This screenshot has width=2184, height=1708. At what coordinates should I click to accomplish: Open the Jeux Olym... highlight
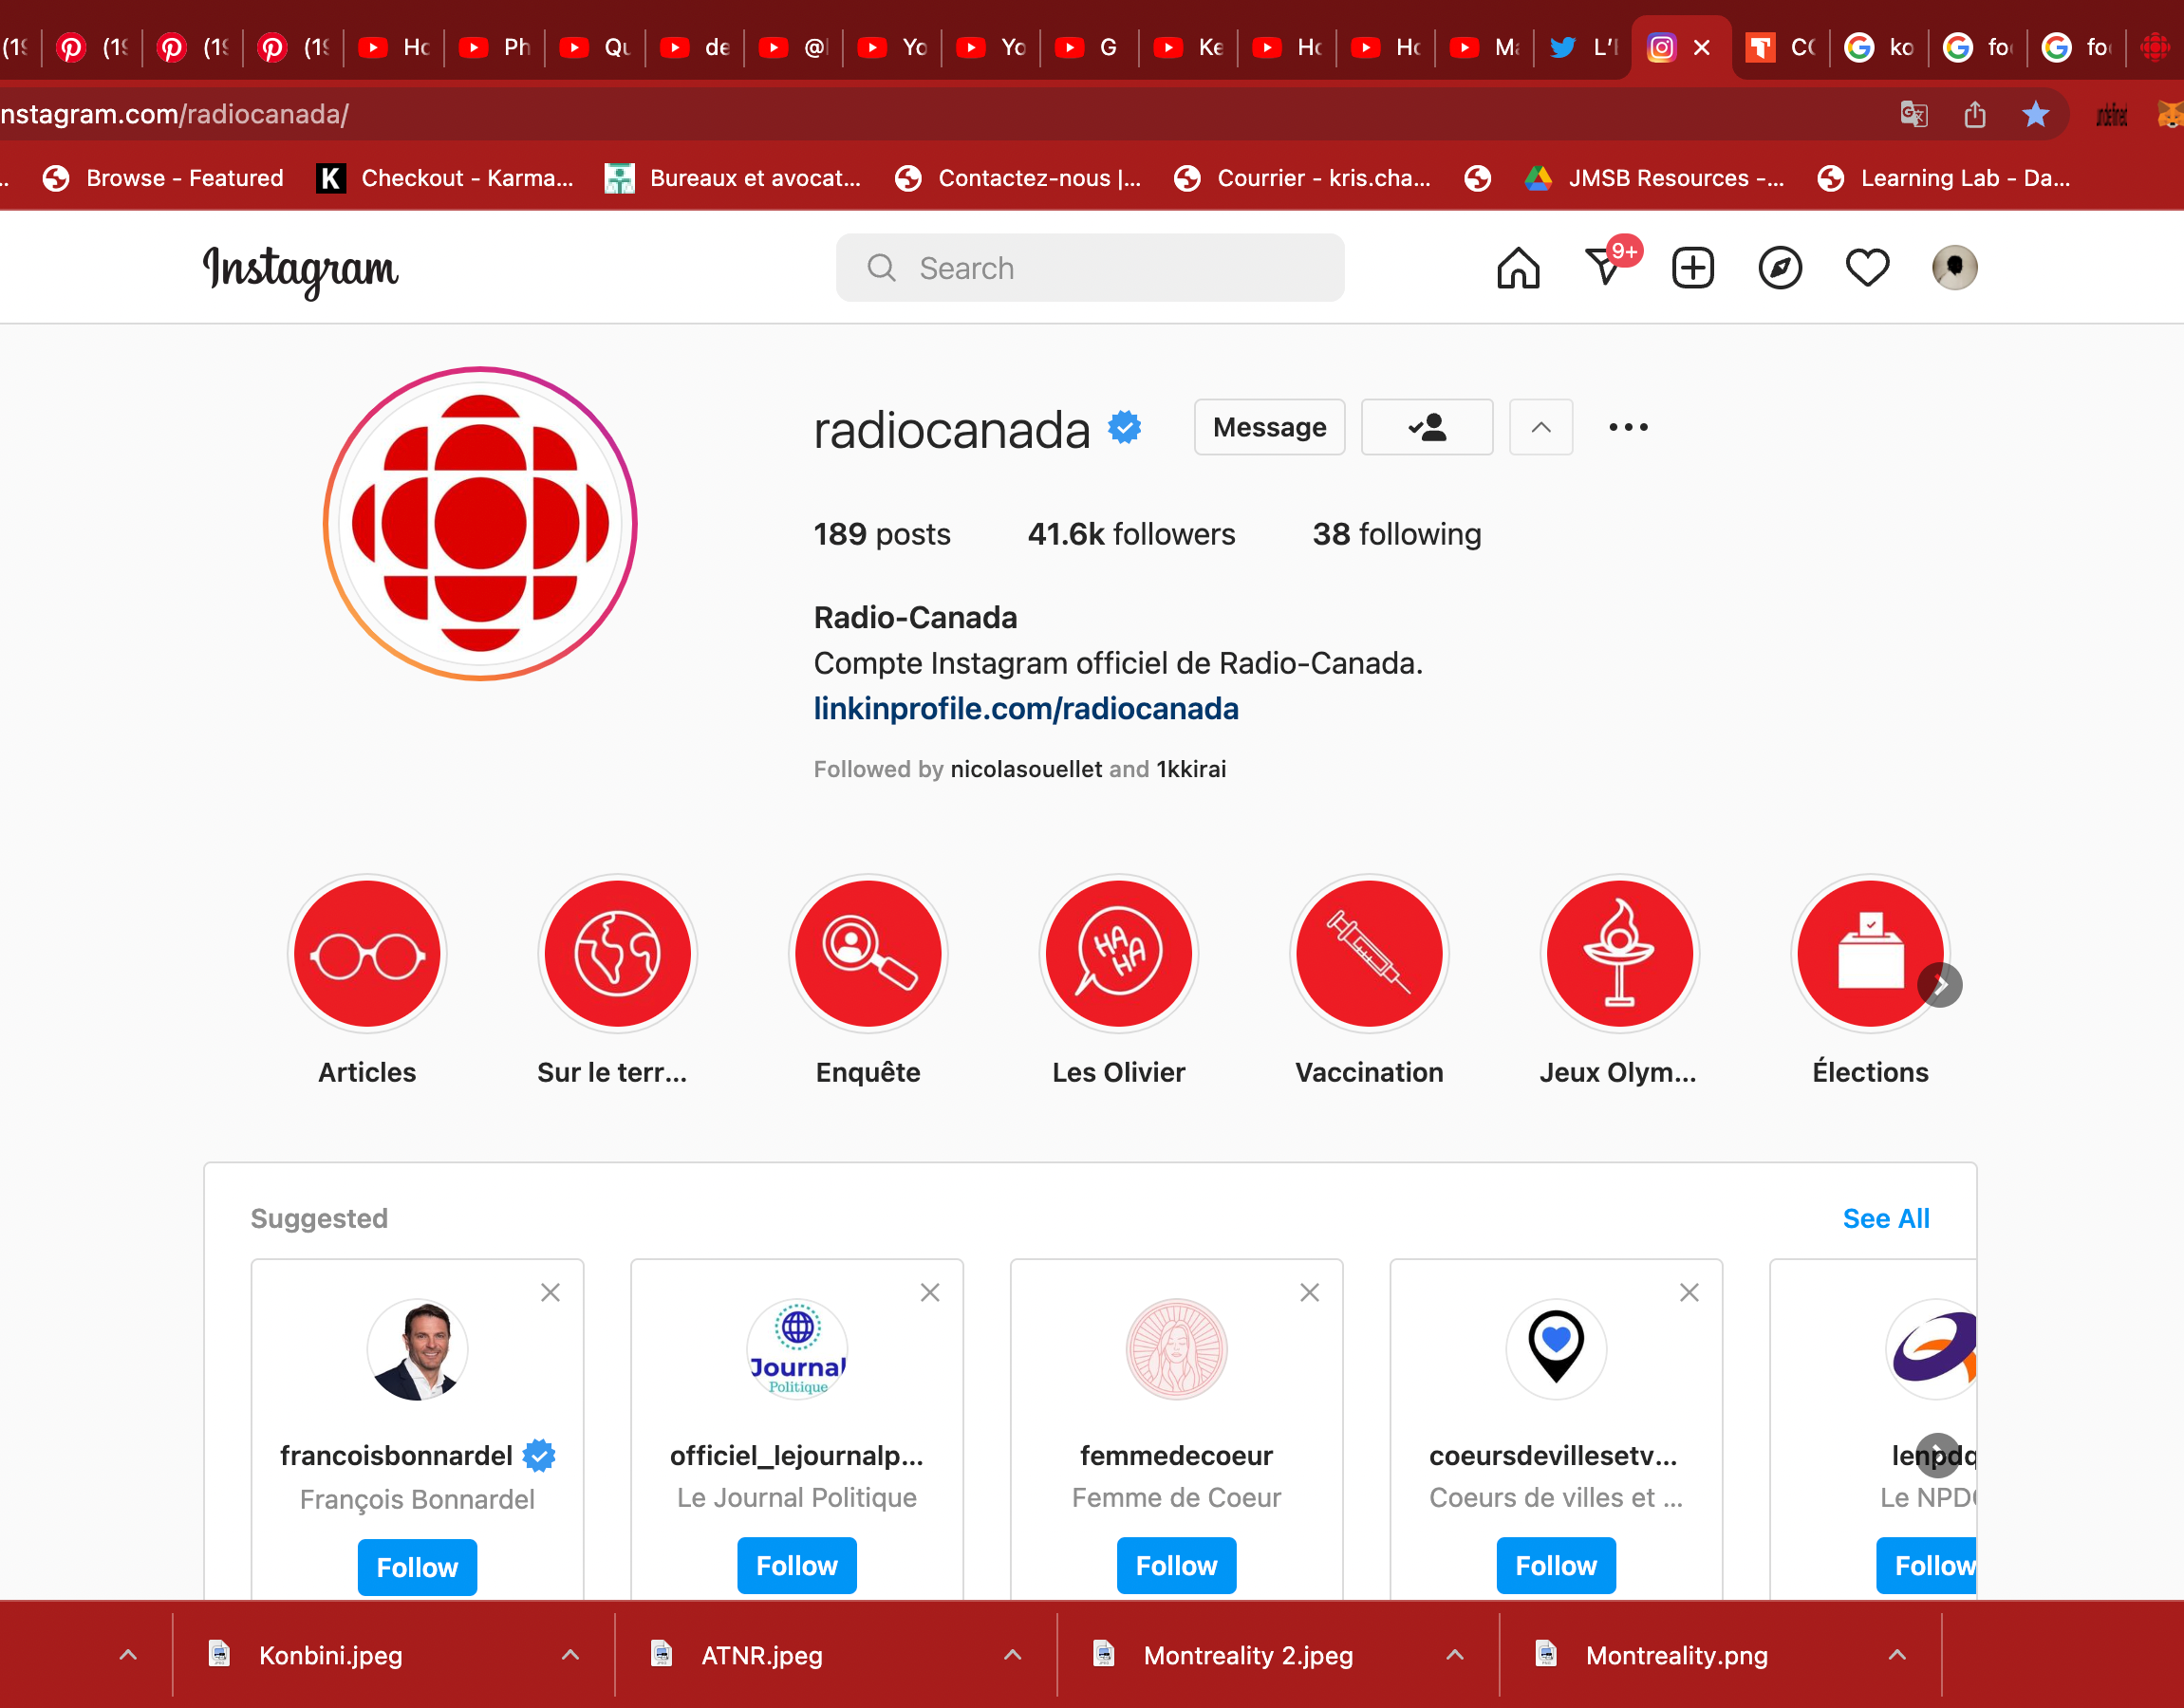pos(1620,954)
